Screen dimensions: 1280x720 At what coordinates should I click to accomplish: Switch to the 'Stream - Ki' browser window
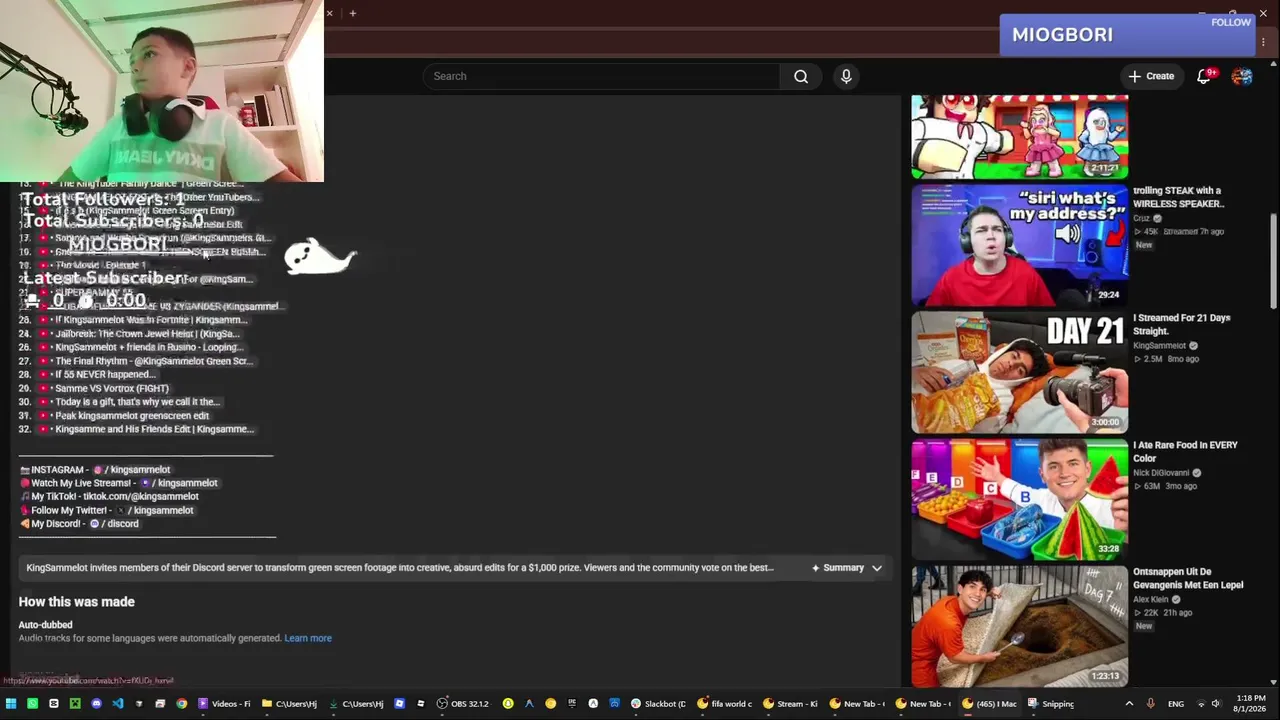tap(791, 704)
